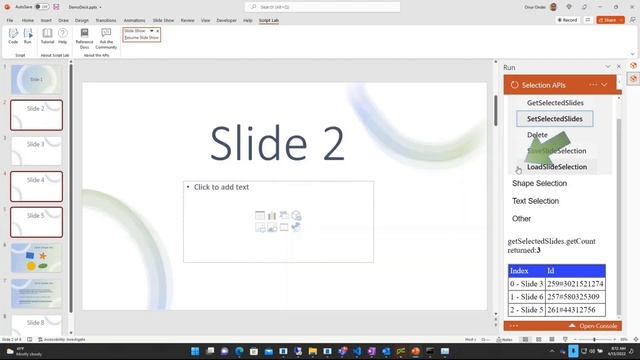Expand the Selection APIs header chevron
Image resolution: width=640 pixels, height=360 pixels.
point(604,85)
